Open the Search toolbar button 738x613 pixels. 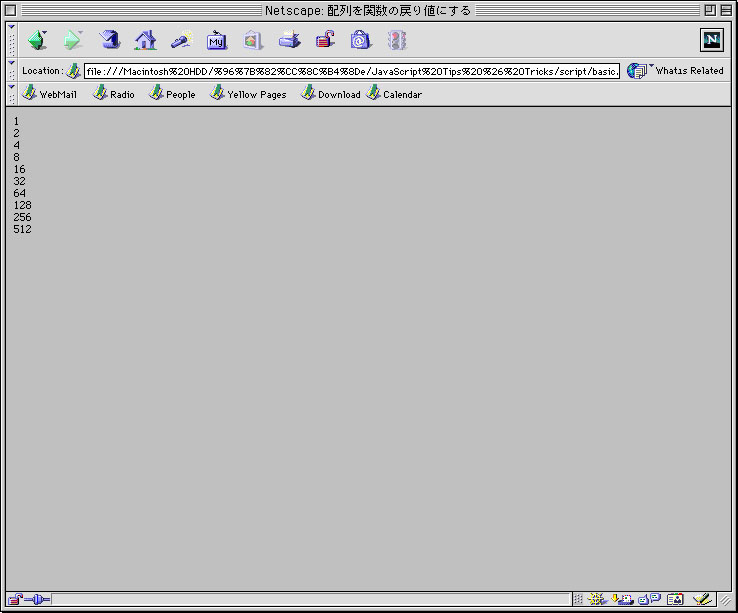tap(182, 40)
